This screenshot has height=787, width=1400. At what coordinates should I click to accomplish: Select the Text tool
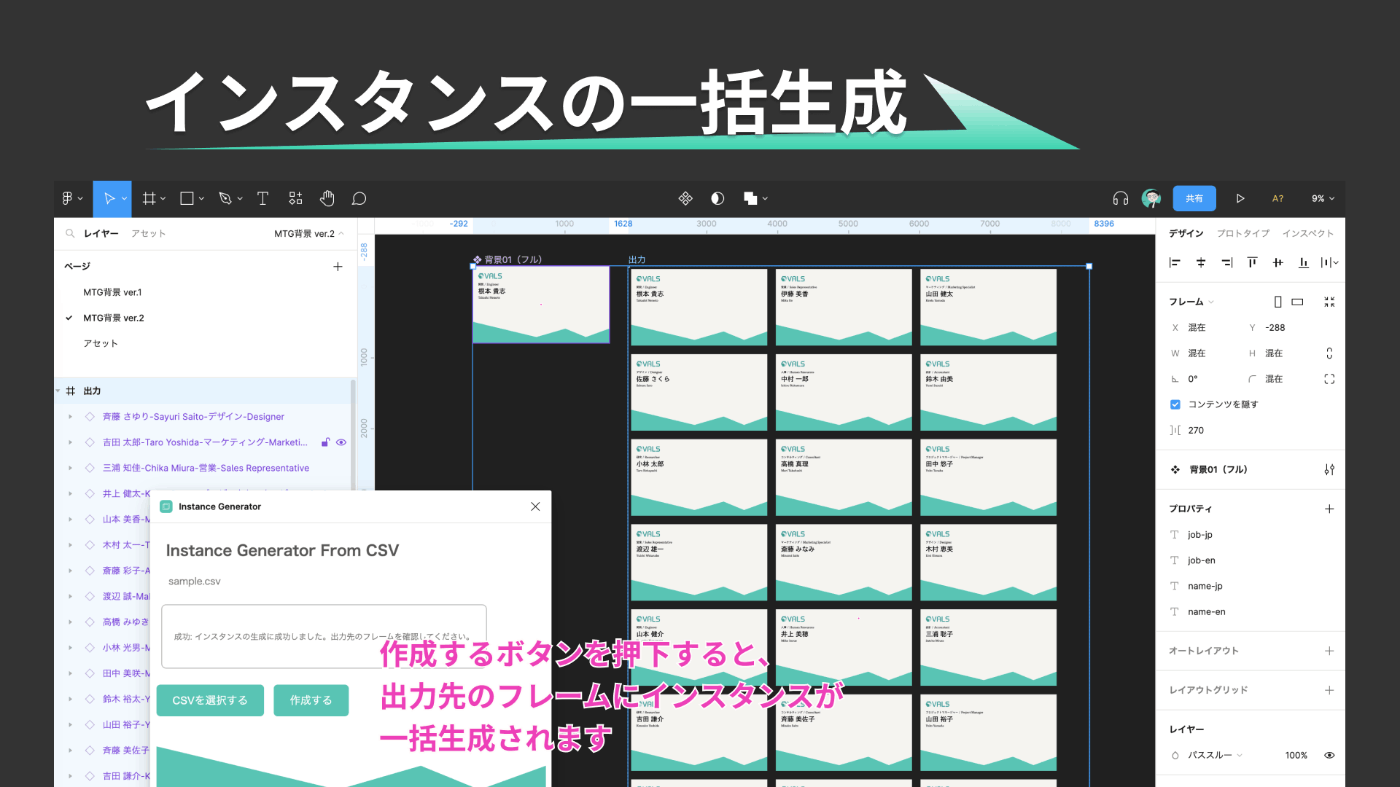coord(263,199)
